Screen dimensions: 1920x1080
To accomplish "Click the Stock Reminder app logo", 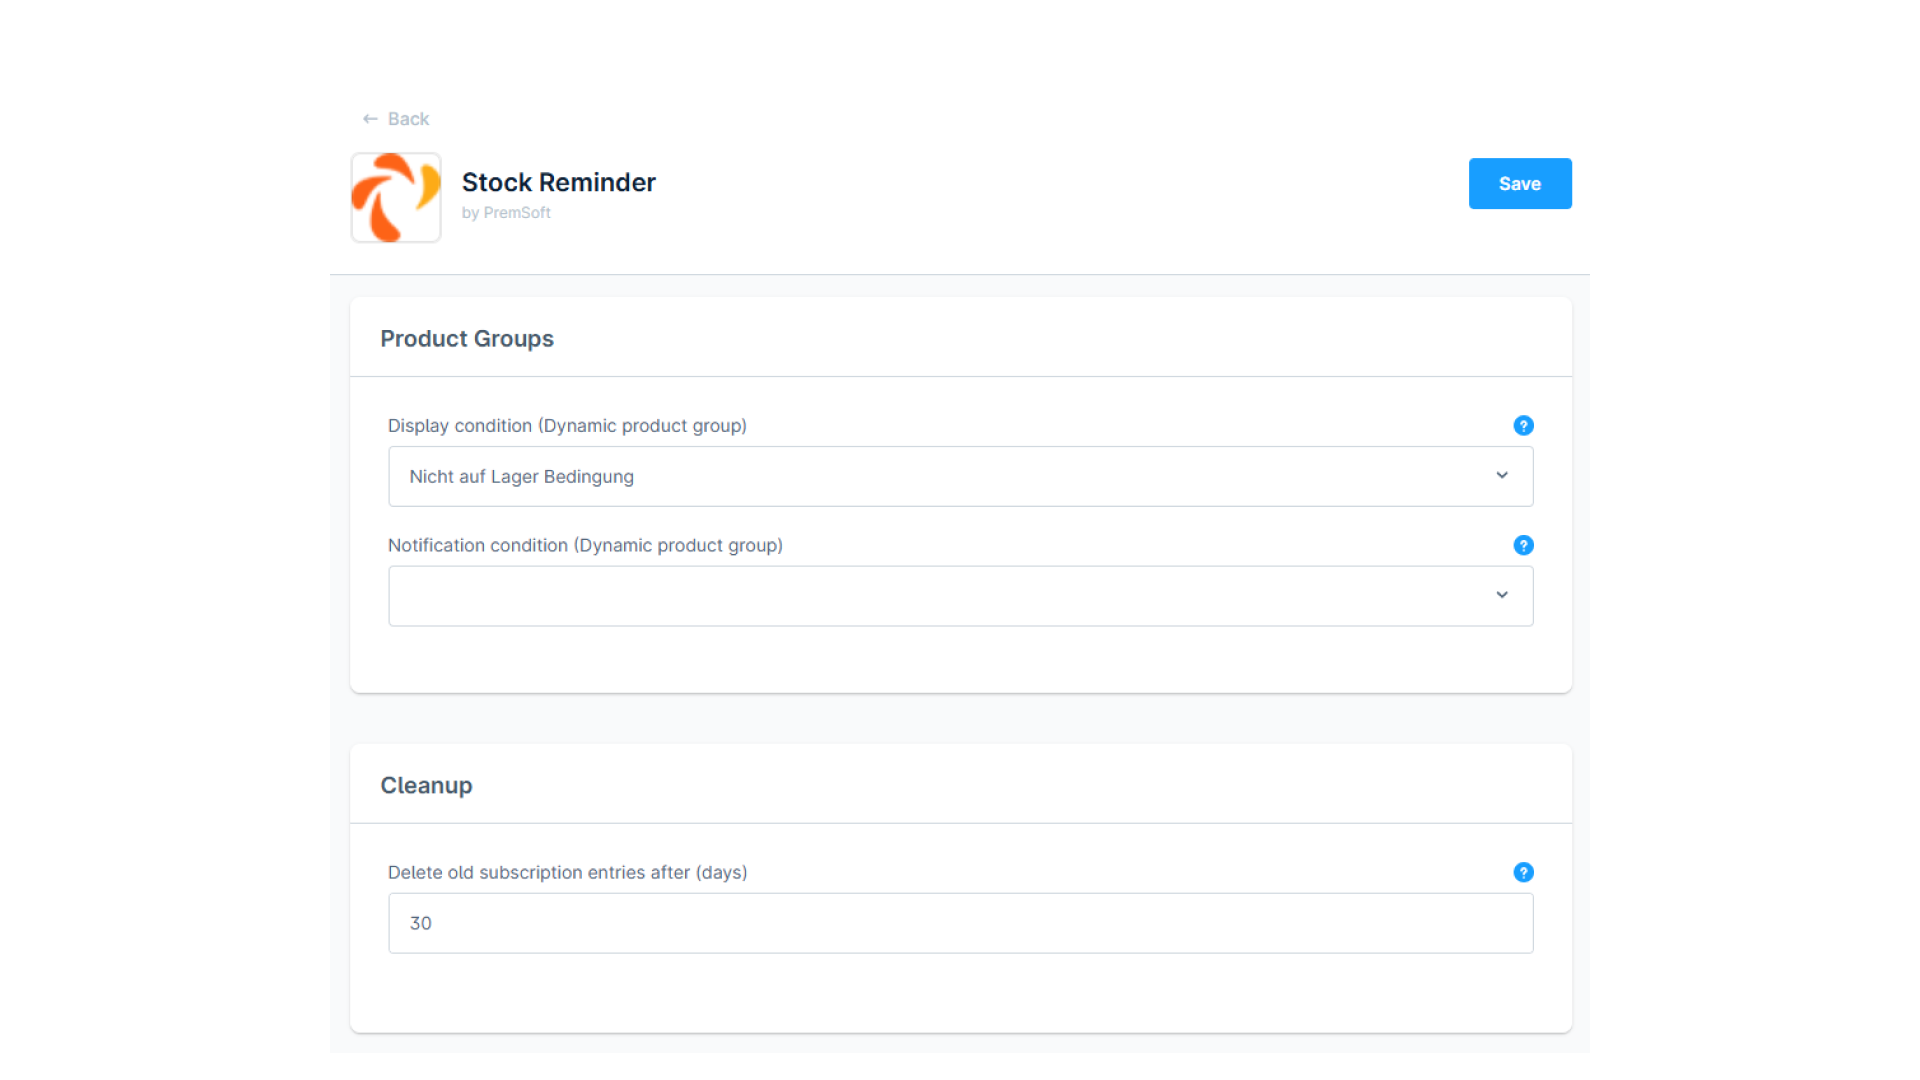I will click(x=396, y=198).
